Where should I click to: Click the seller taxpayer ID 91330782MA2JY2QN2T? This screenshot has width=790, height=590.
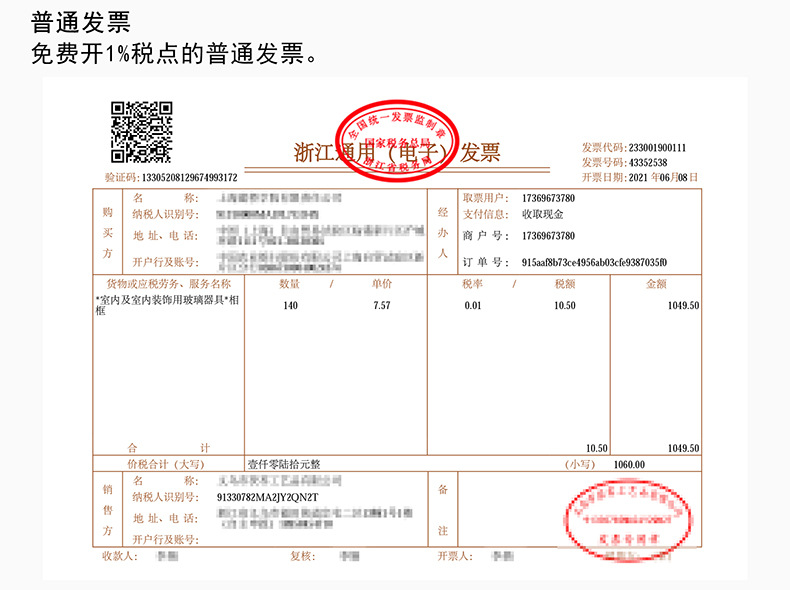point(268,497)
